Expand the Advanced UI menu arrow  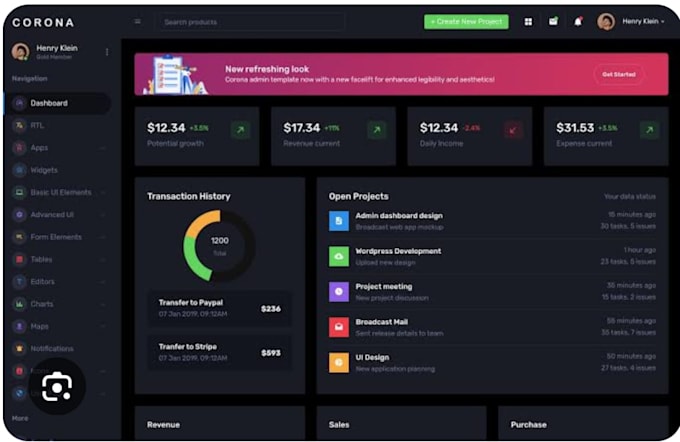(x=103, y=215)
